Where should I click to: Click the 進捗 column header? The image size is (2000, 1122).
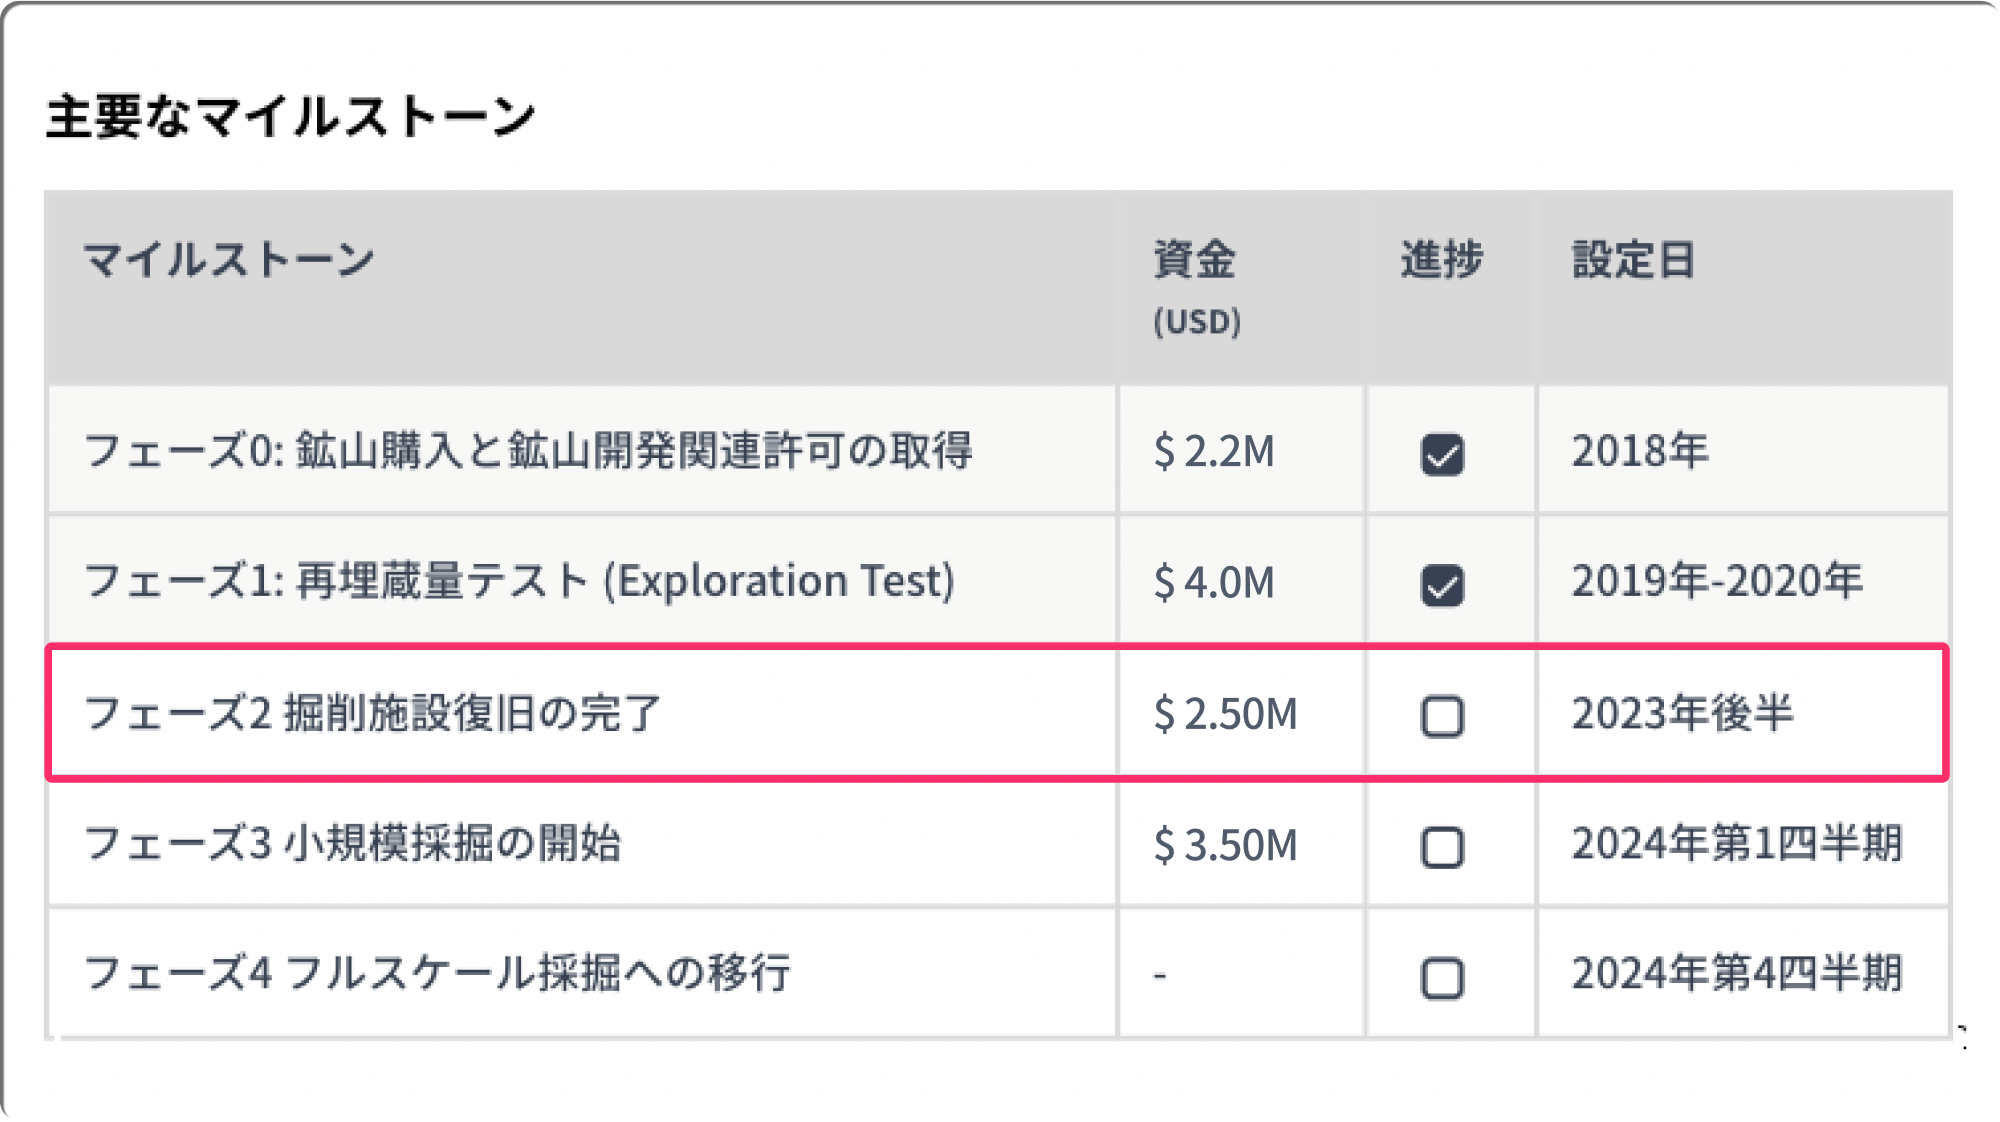pyautogui.click(x=1441, y=260)
